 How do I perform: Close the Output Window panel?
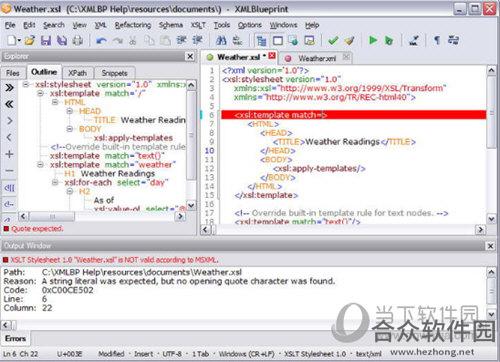pos(491,246)
